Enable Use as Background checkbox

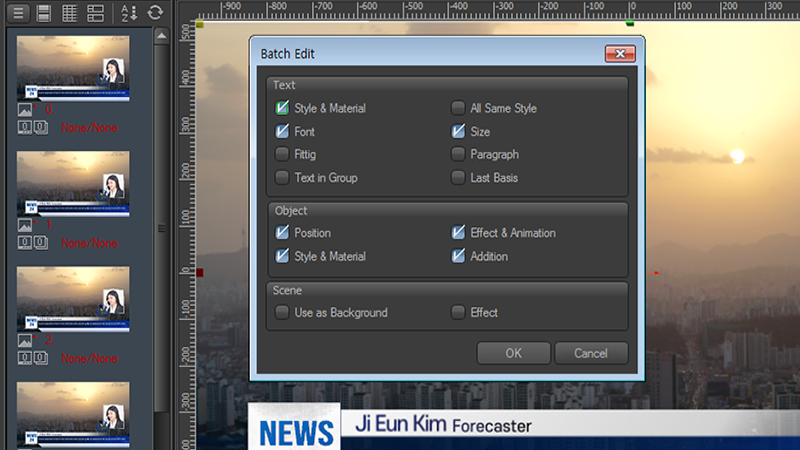tap(282, 312)
